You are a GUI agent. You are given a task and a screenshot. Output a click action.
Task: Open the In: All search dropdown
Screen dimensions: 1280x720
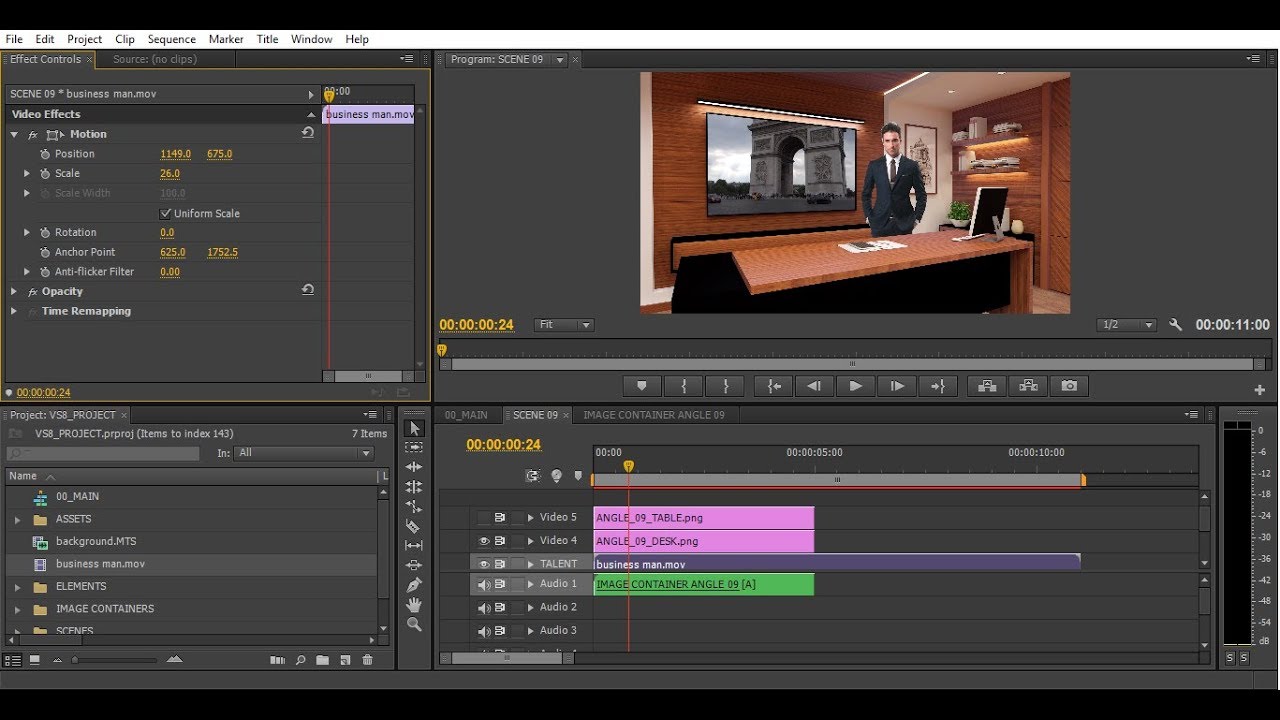tap(304, 453)
